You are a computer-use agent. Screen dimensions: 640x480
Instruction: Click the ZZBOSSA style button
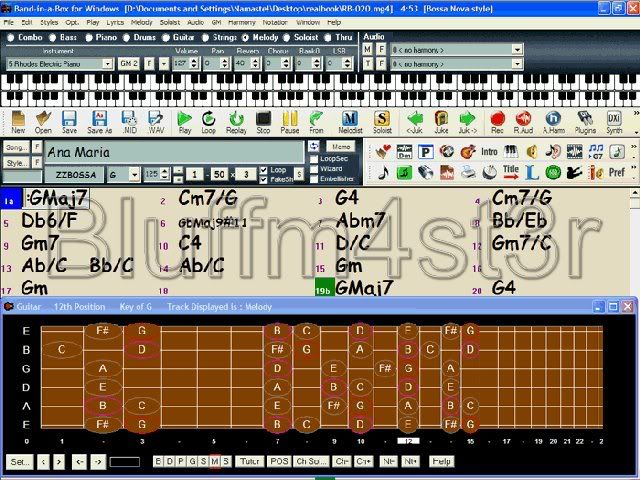pyautogui.click(x=76, y=175)
